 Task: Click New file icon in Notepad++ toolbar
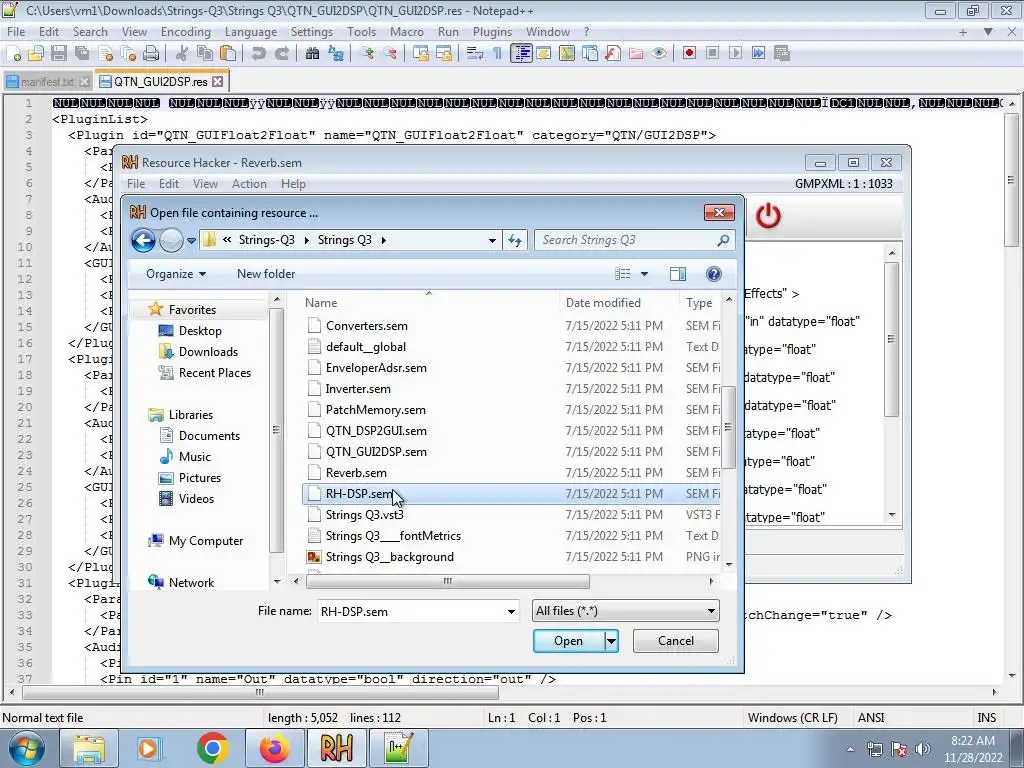click(x=14, y=54)
